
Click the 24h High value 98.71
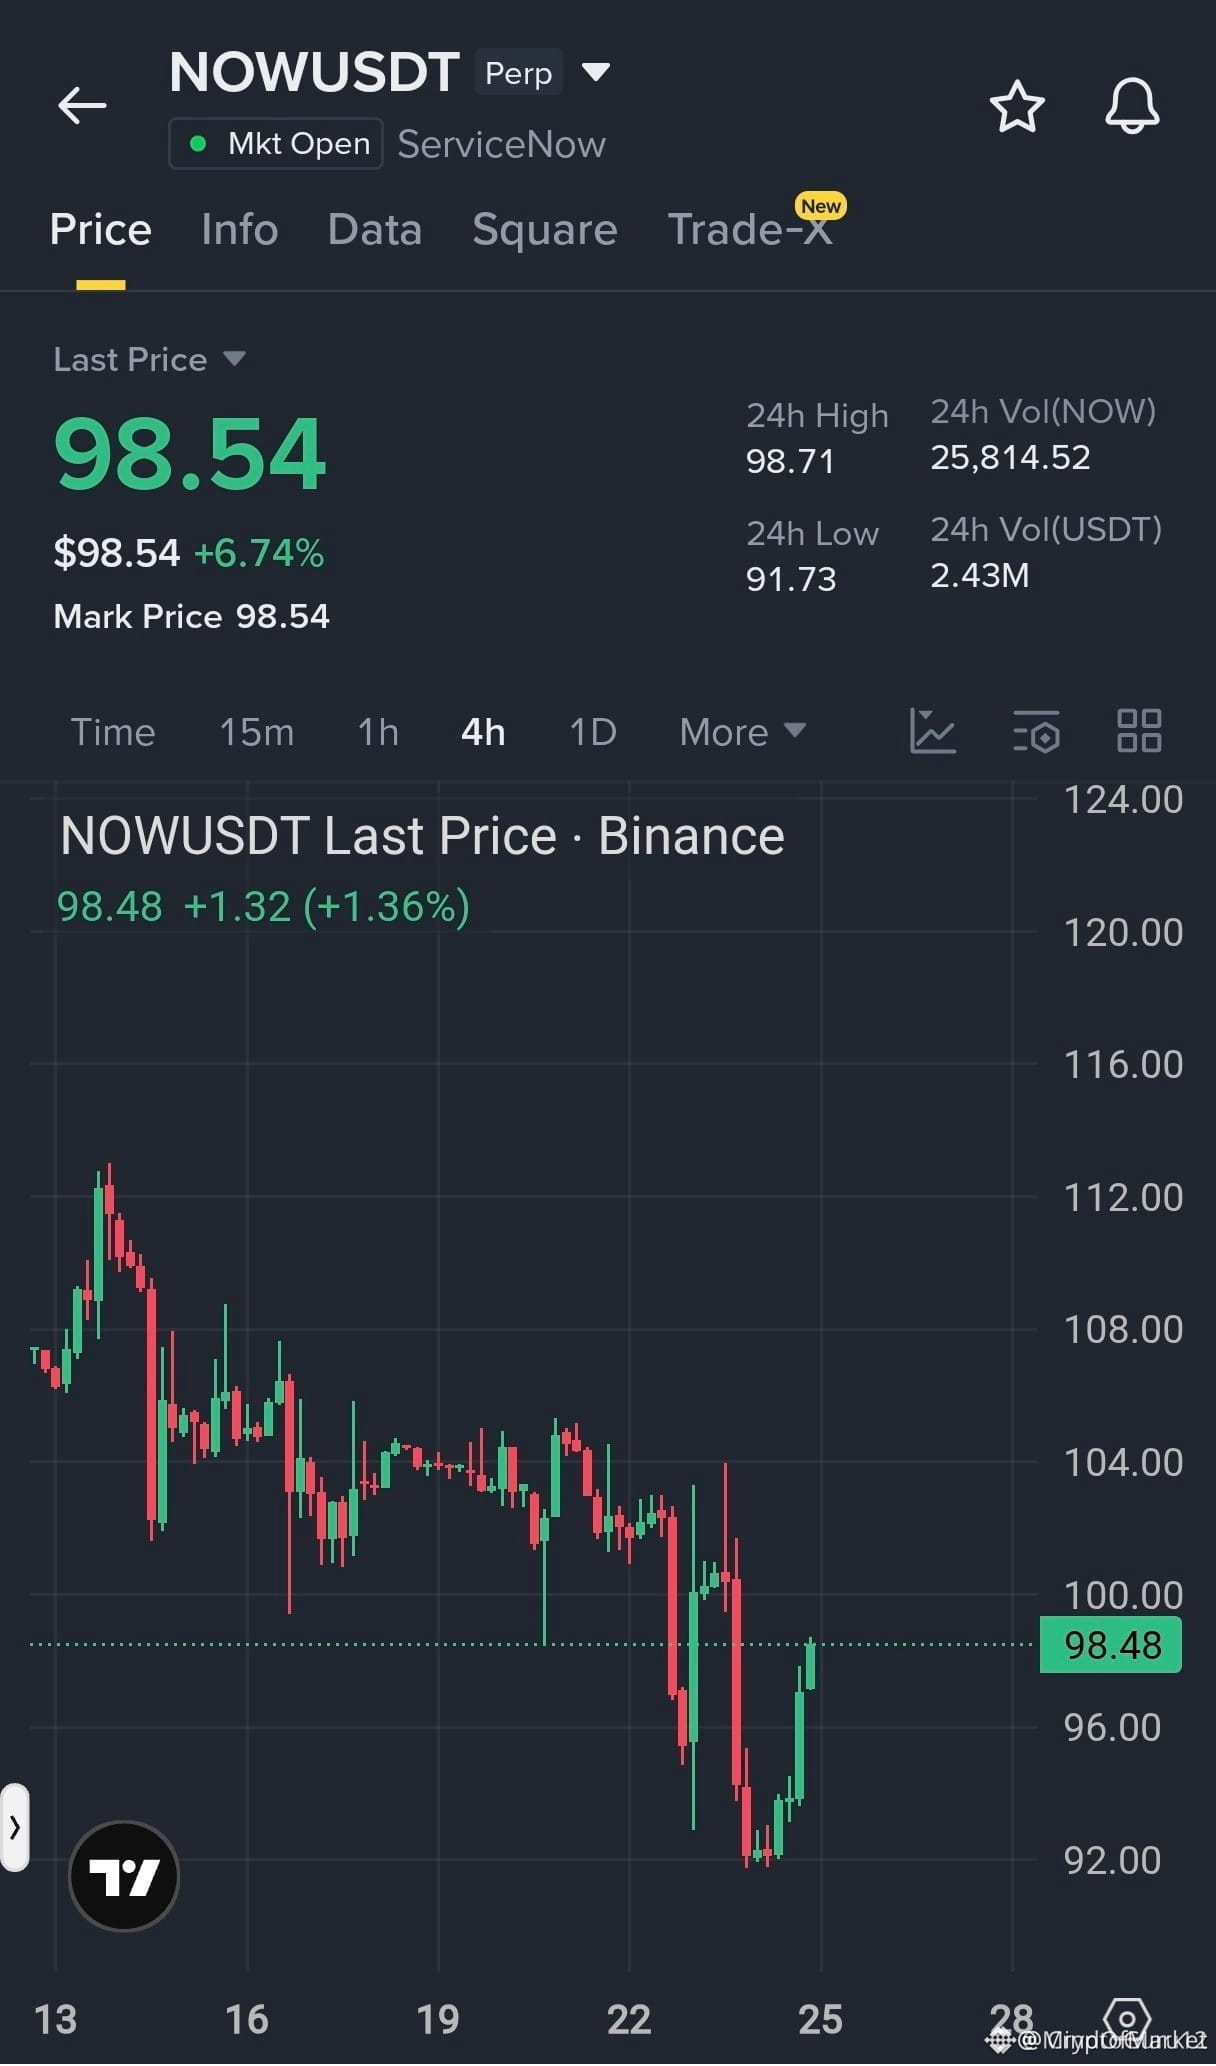pos(790,461)
